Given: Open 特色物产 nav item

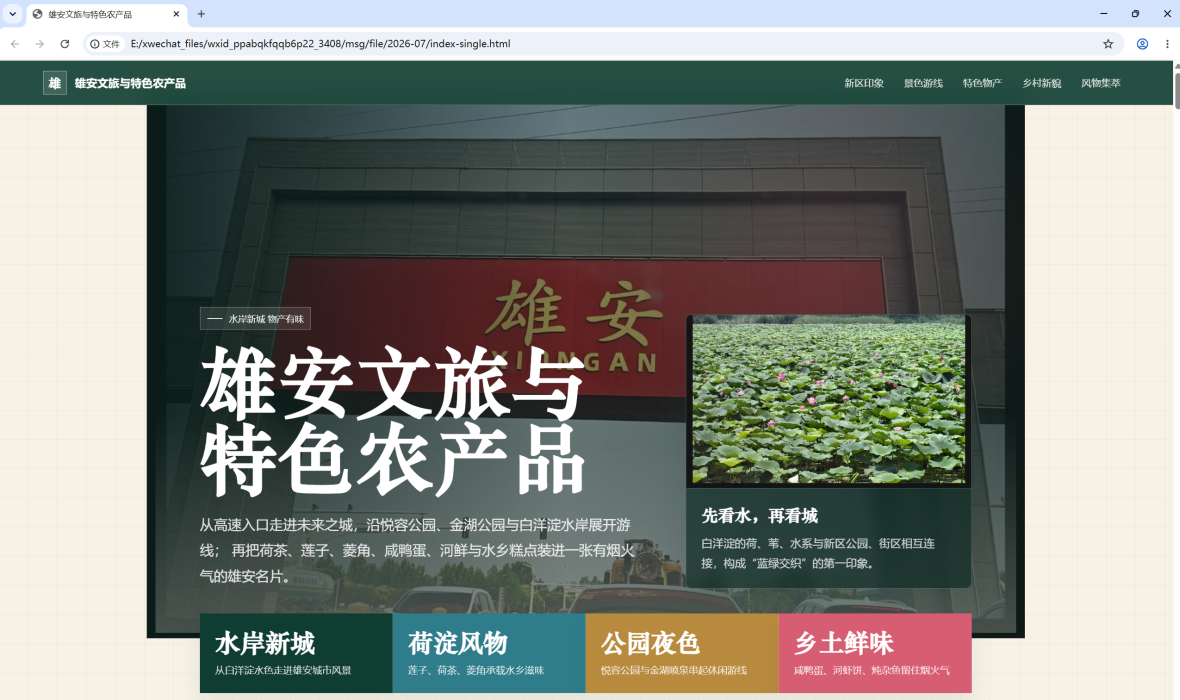Looking at the screenshot, I should pyautogui.click(x=982, y=83).
